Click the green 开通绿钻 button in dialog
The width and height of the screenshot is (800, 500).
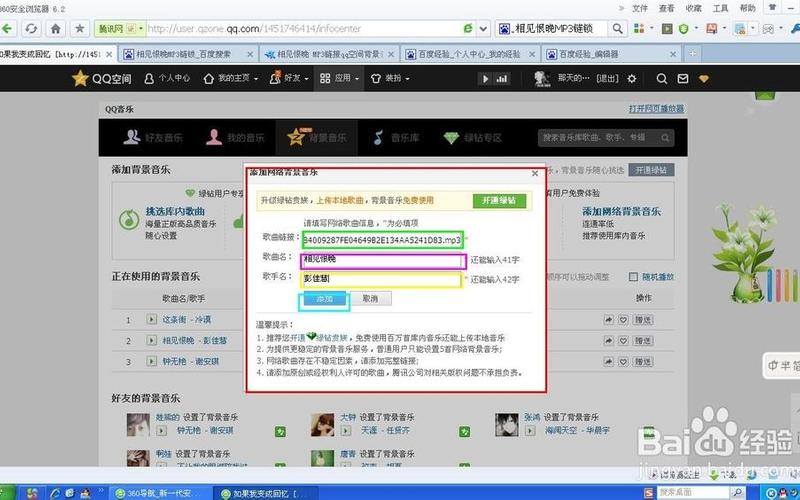click(499, 200)
